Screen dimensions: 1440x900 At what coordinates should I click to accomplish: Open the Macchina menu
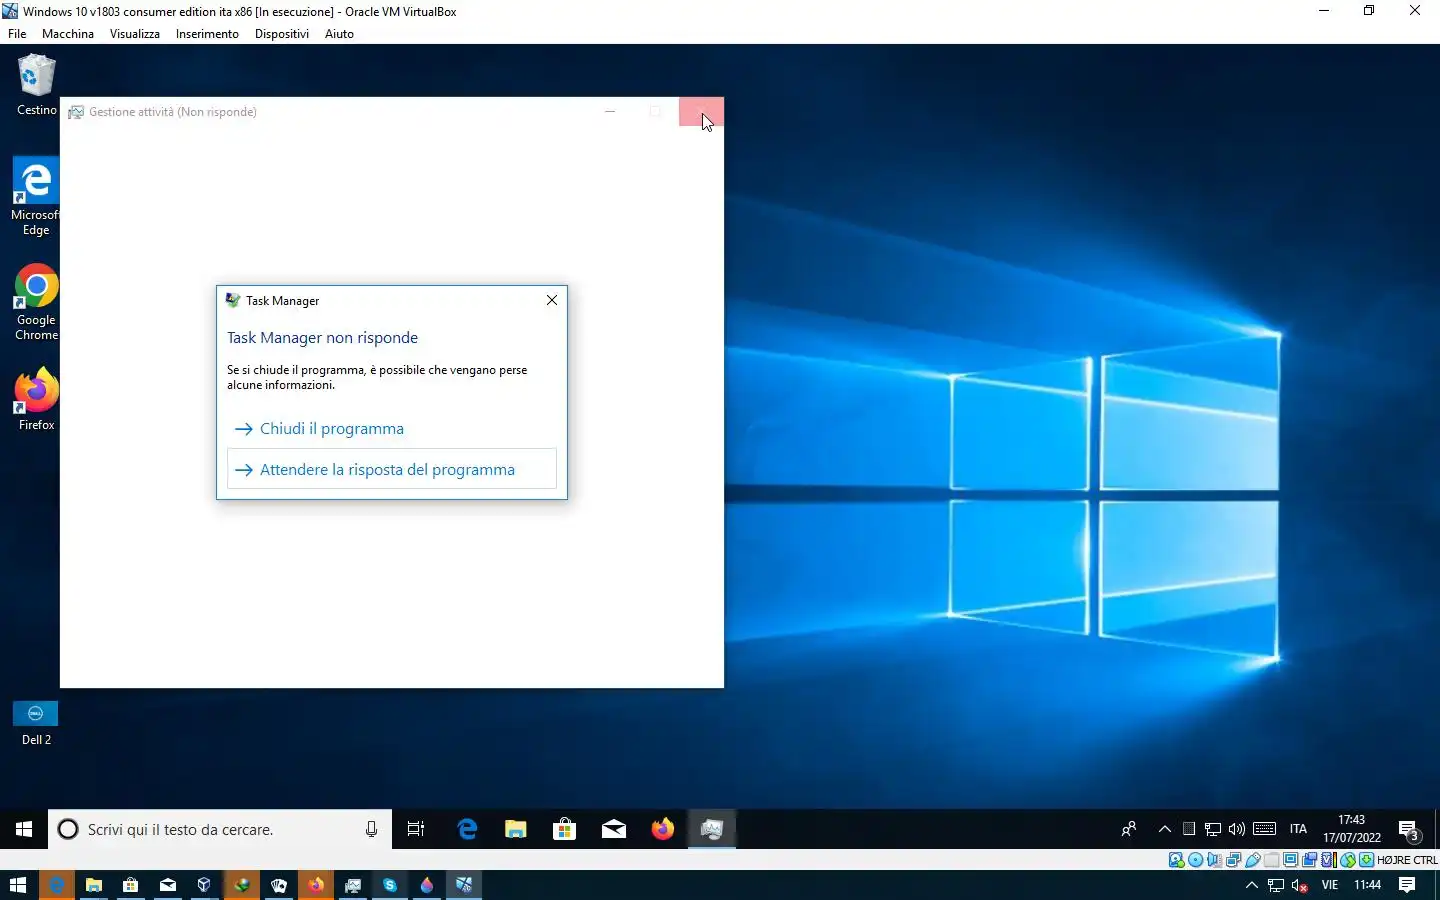(x=68, y=34)
